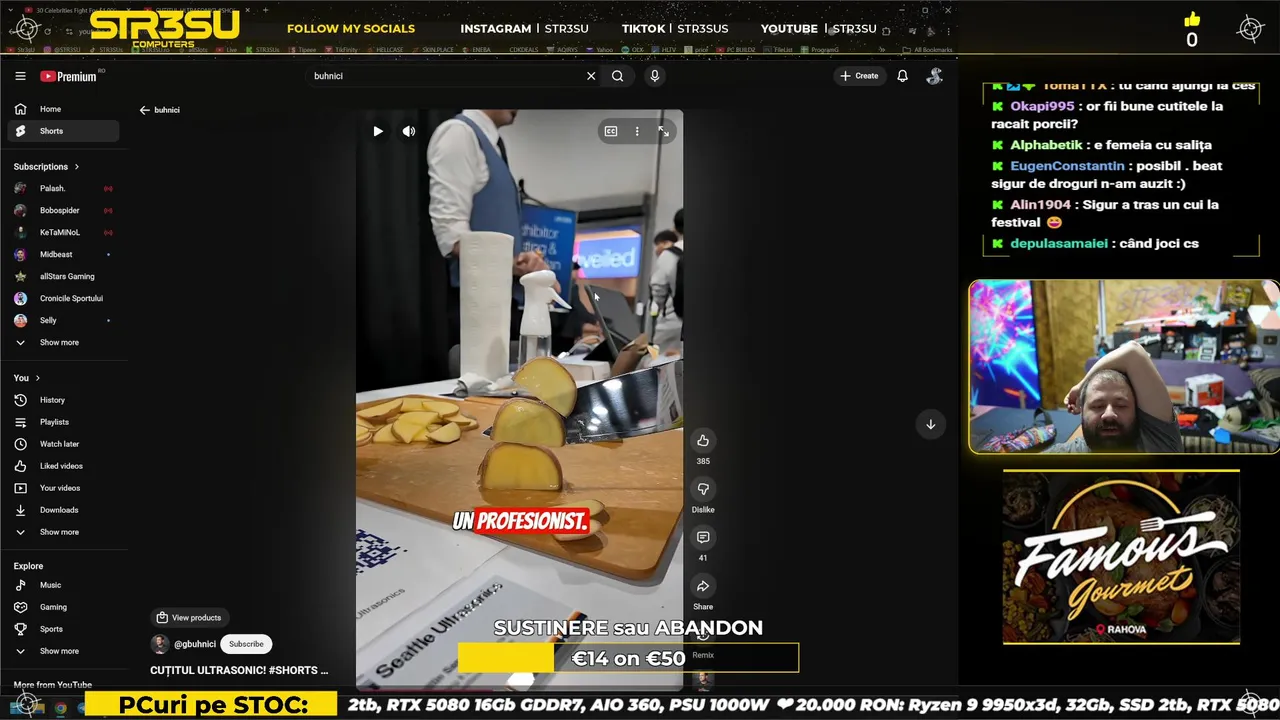The width and height of the screenshot is (1280, 720).
Task: Click the yellow €14 on €50 progress bar
Action: point(628,658)
